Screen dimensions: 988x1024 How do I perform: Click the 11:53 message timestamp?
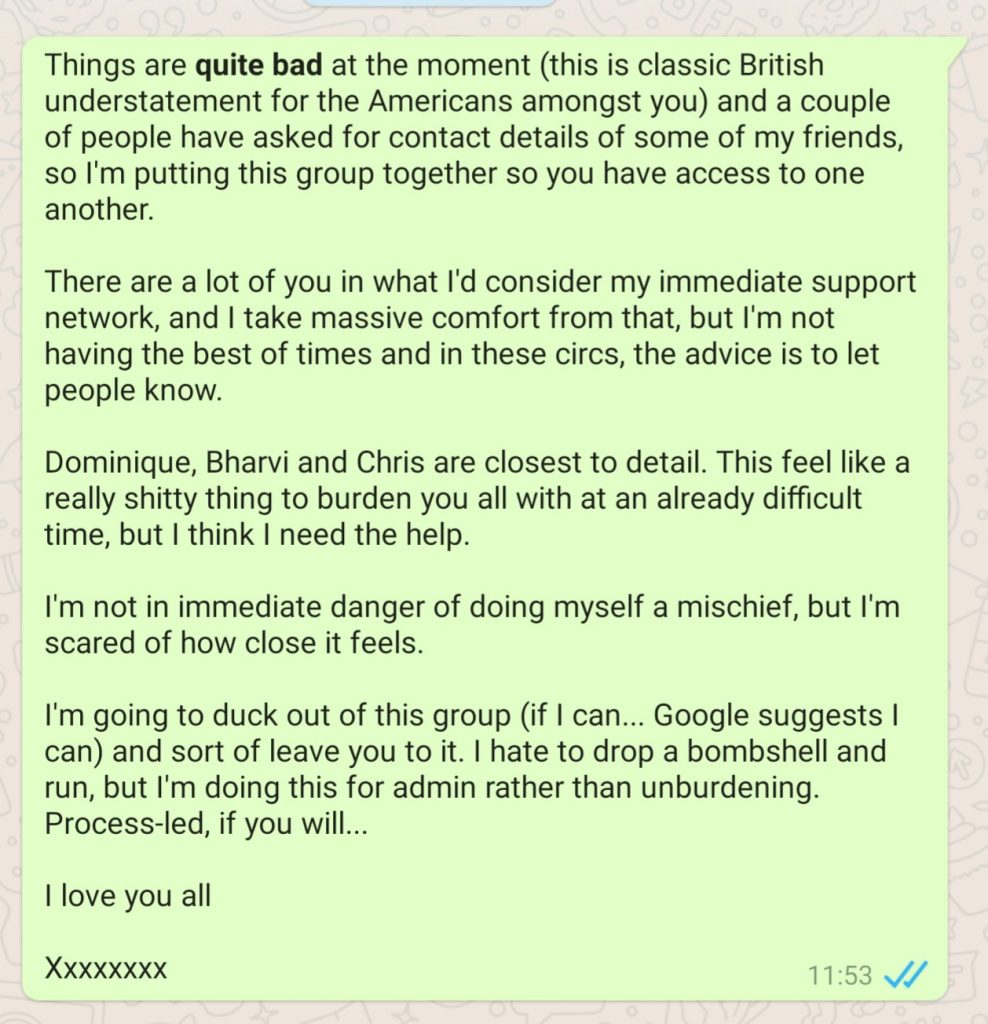840,974
